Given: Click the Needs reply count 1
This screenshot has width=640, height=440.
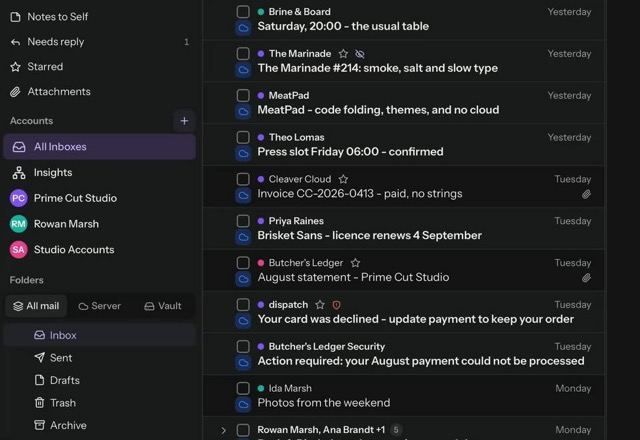Looking at the screenshot, I should tap(187, 42).
